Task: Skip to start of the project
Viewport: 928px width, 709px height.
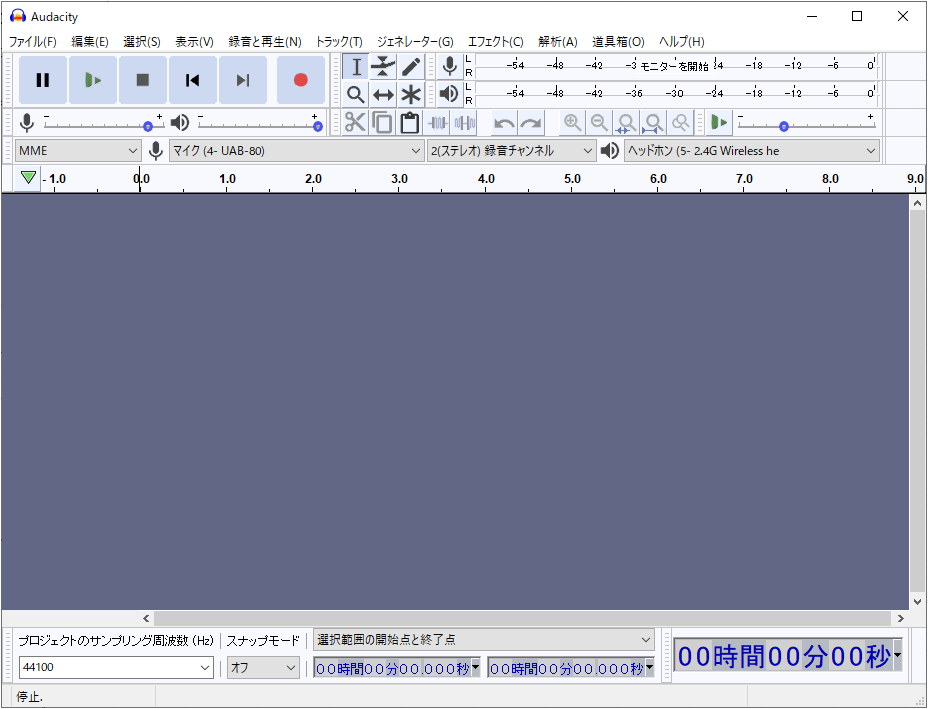Action: [x=192, y=80]
